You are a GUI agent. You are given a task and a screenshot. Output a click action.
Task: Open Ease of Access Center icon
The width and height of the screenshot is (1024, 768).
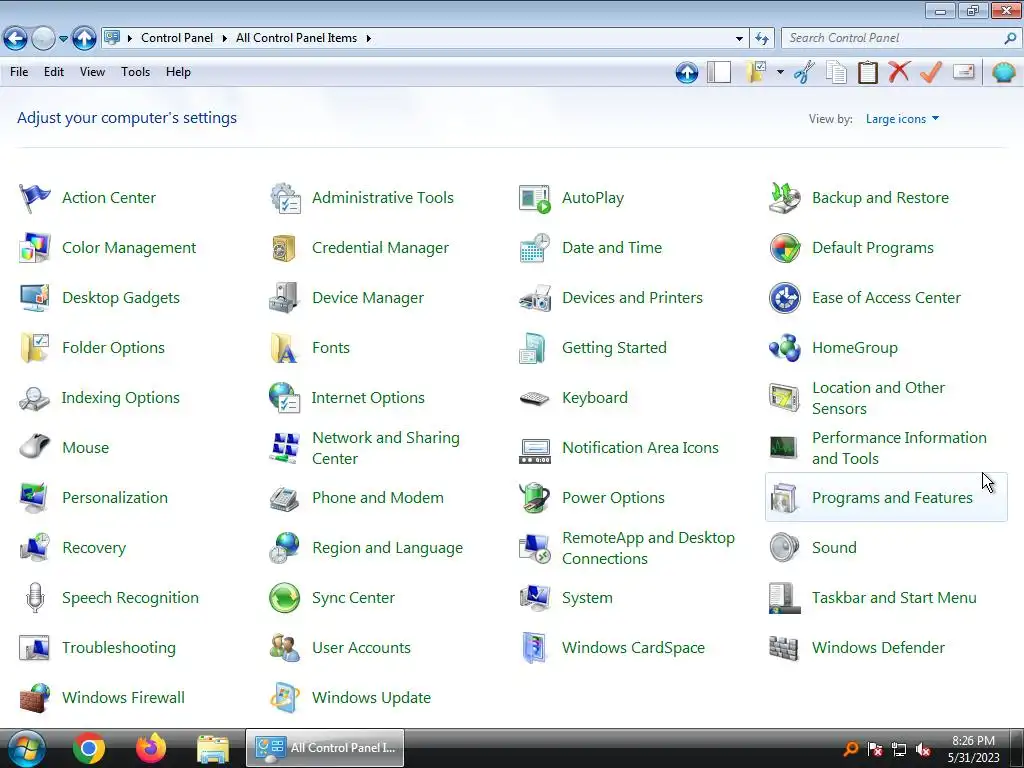784,298
